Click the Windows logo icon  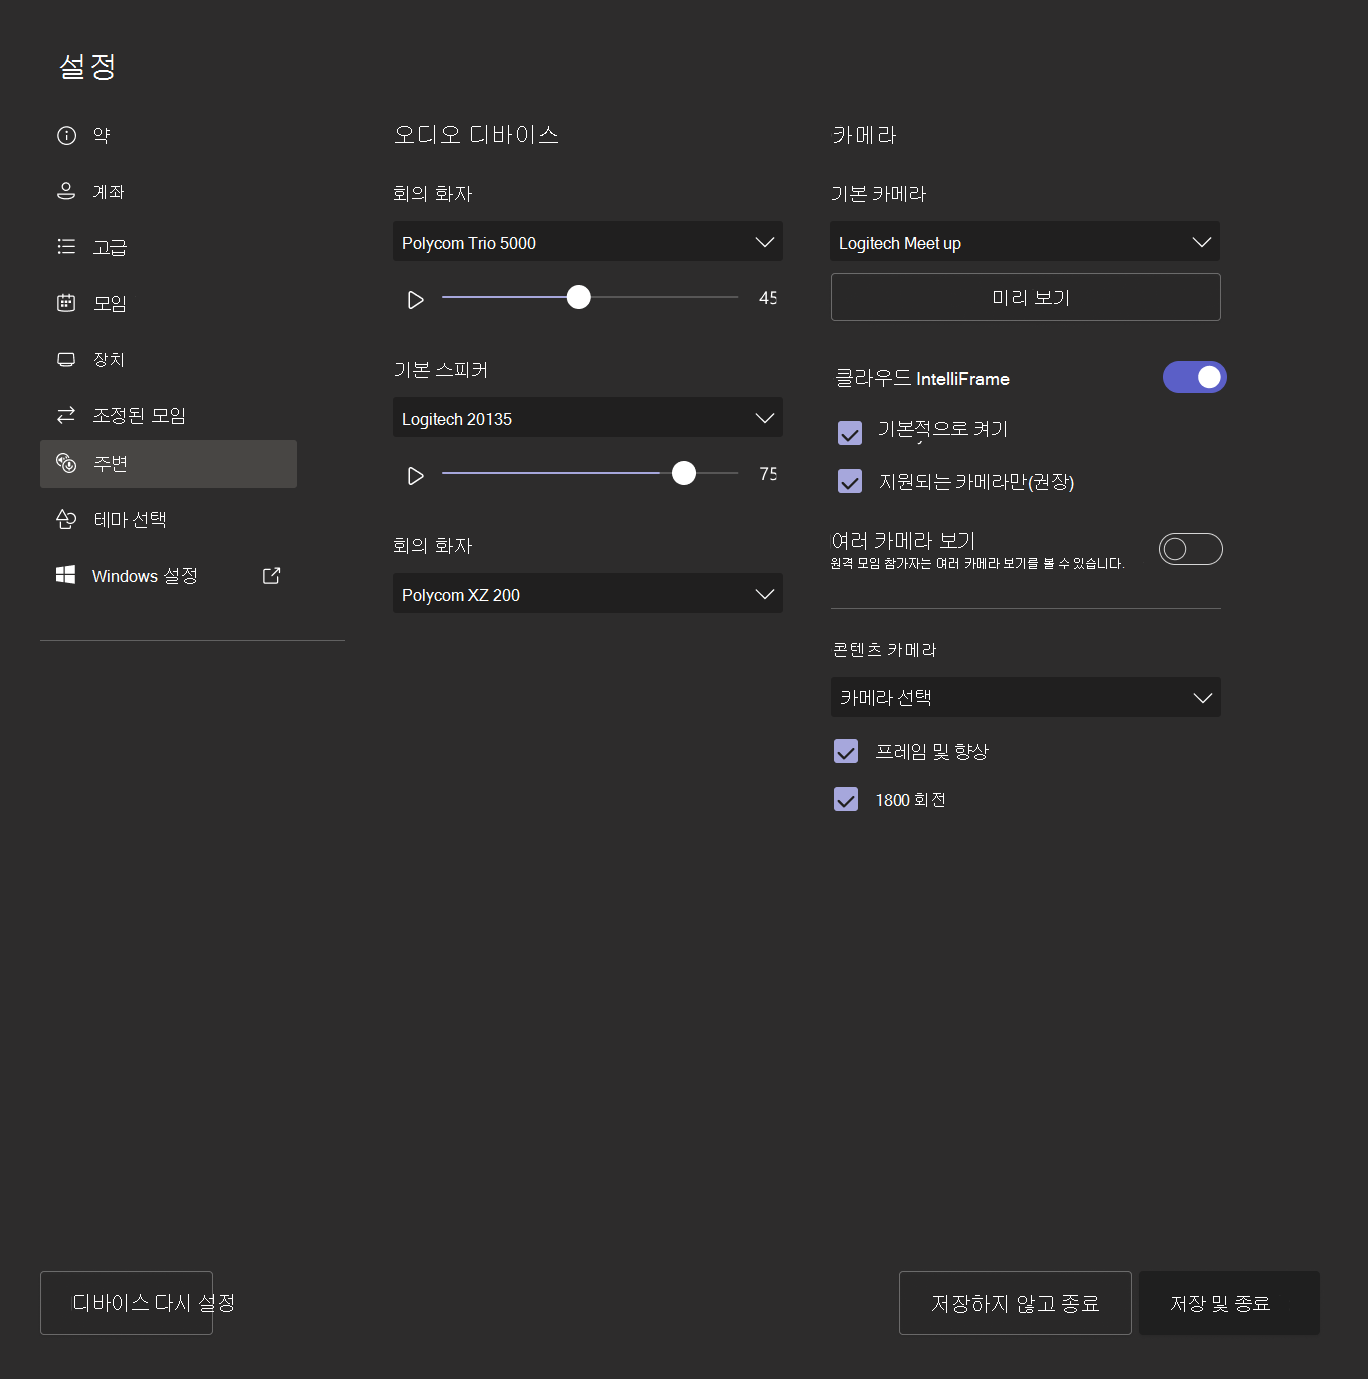pyautogui.click(x=66, y=575)
